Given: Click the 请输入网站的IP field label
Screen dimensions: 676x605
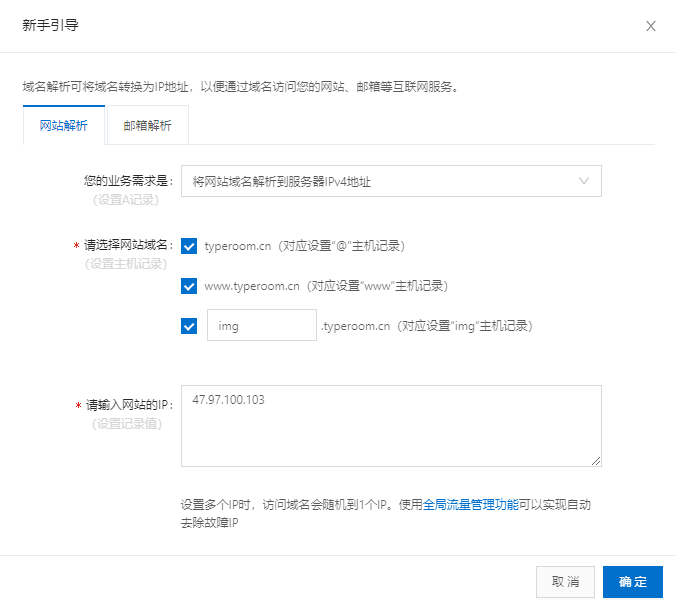Looking at the screenshot, I should point(129,405).
